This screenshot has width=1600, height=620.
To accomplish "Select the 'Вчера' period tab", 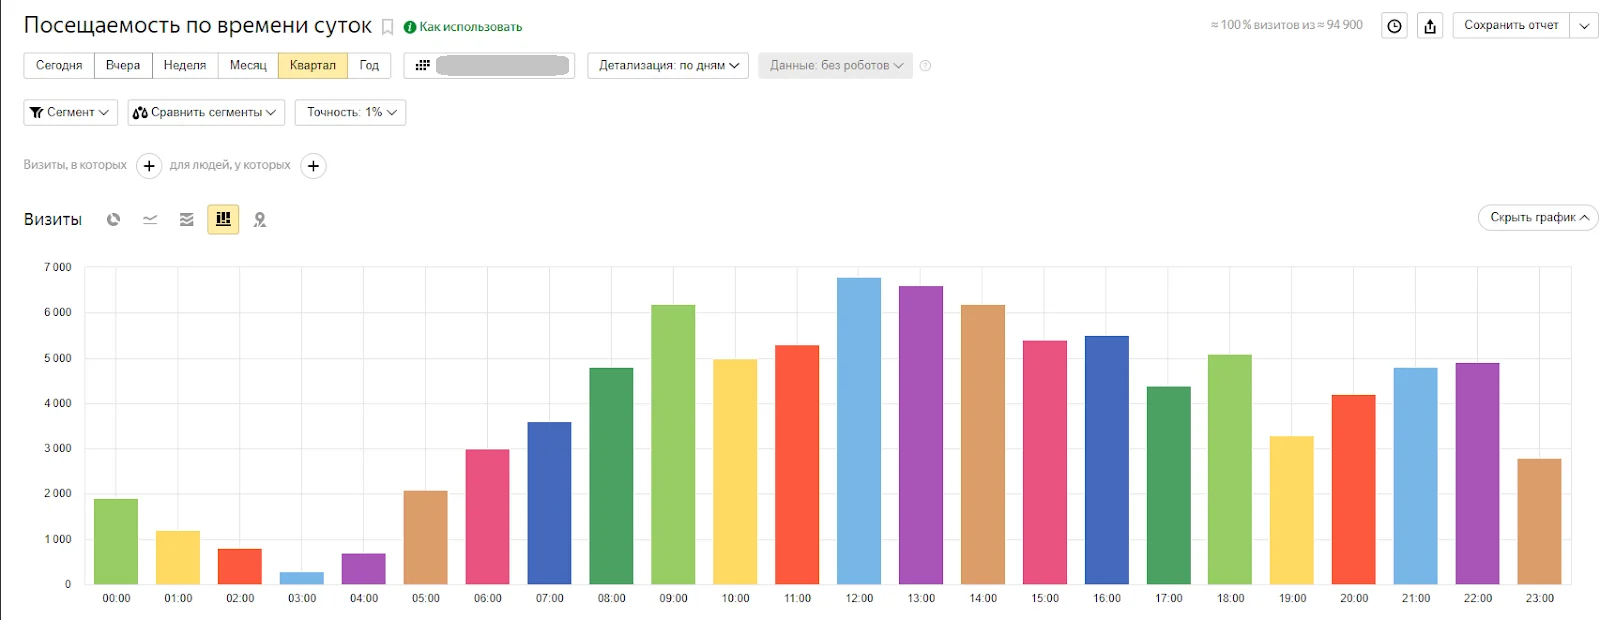I will [x=123, y=65].
